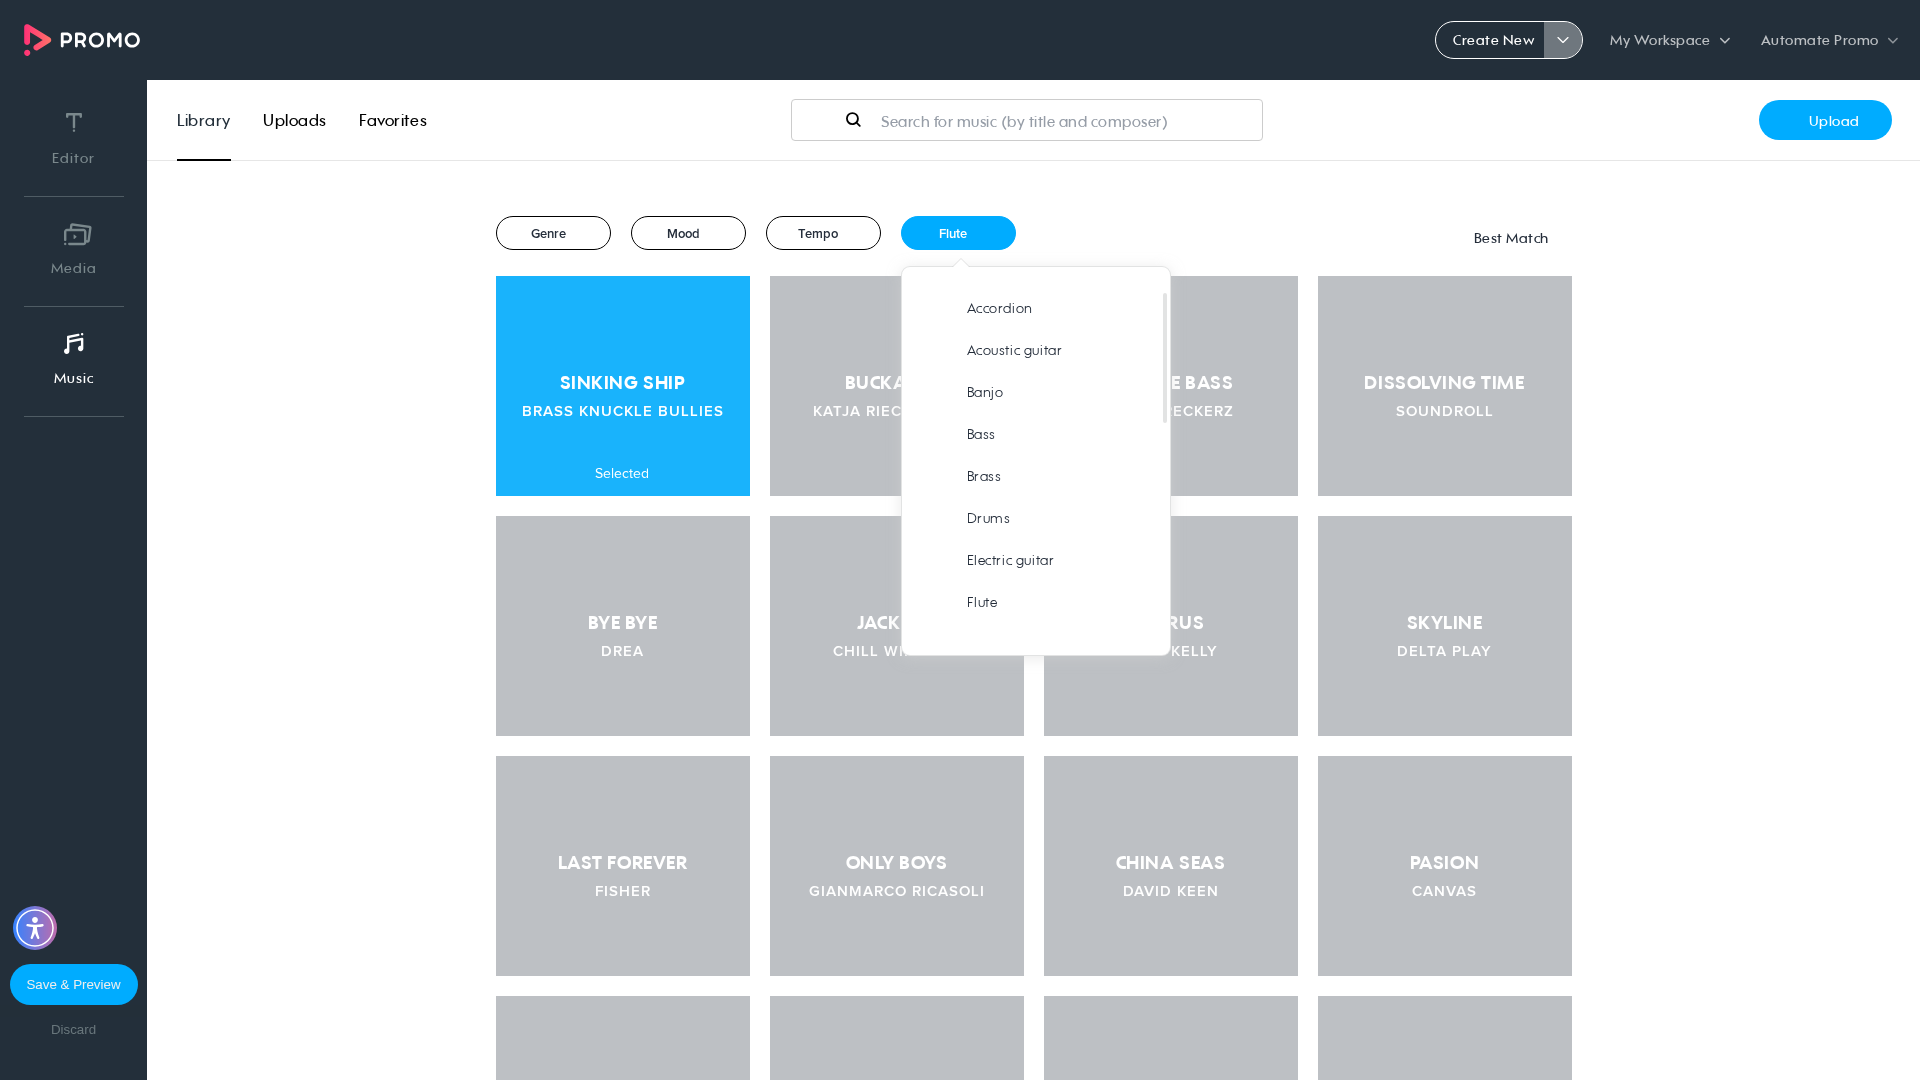The width and height of the screenshot is (1920, 1080).
Task: Open the accessibility widget
Action: tap(35, 928)
